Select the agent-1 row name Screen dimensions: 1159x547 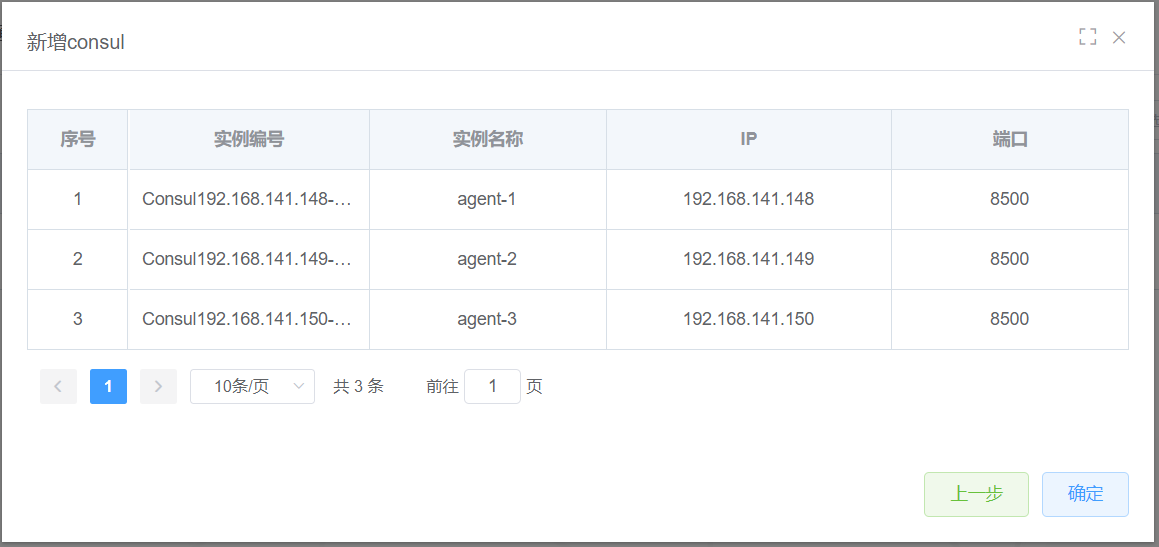click(x=487, y=199)
